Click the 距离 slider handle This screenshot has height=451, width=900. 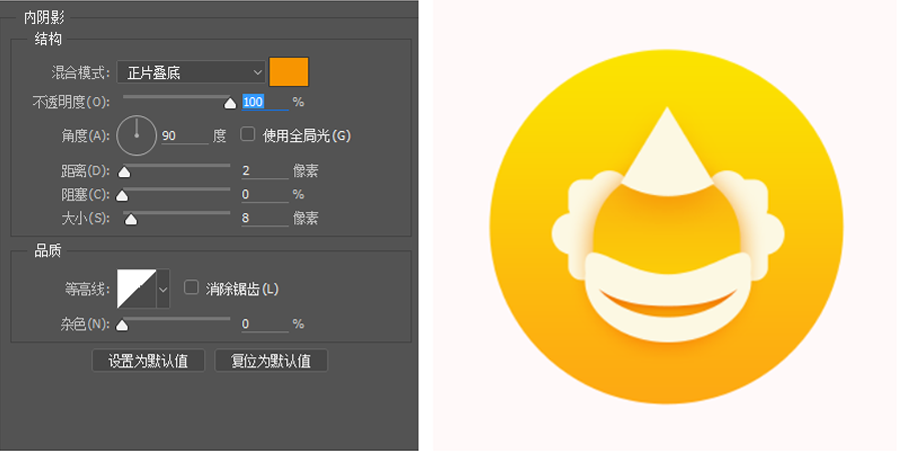click(x=124, y=172)
